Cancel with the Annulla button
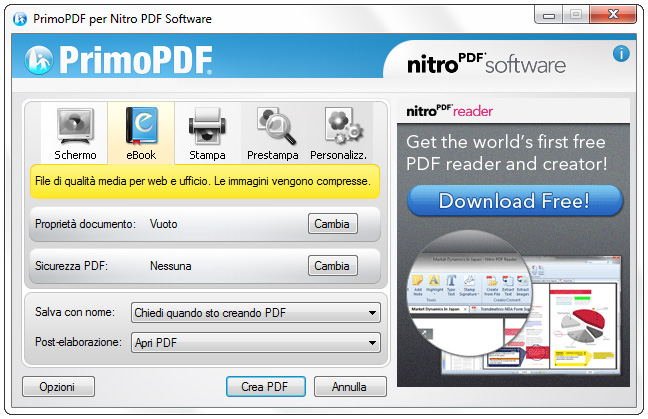This screenshot has height=419, width=648. coord(350,387)
